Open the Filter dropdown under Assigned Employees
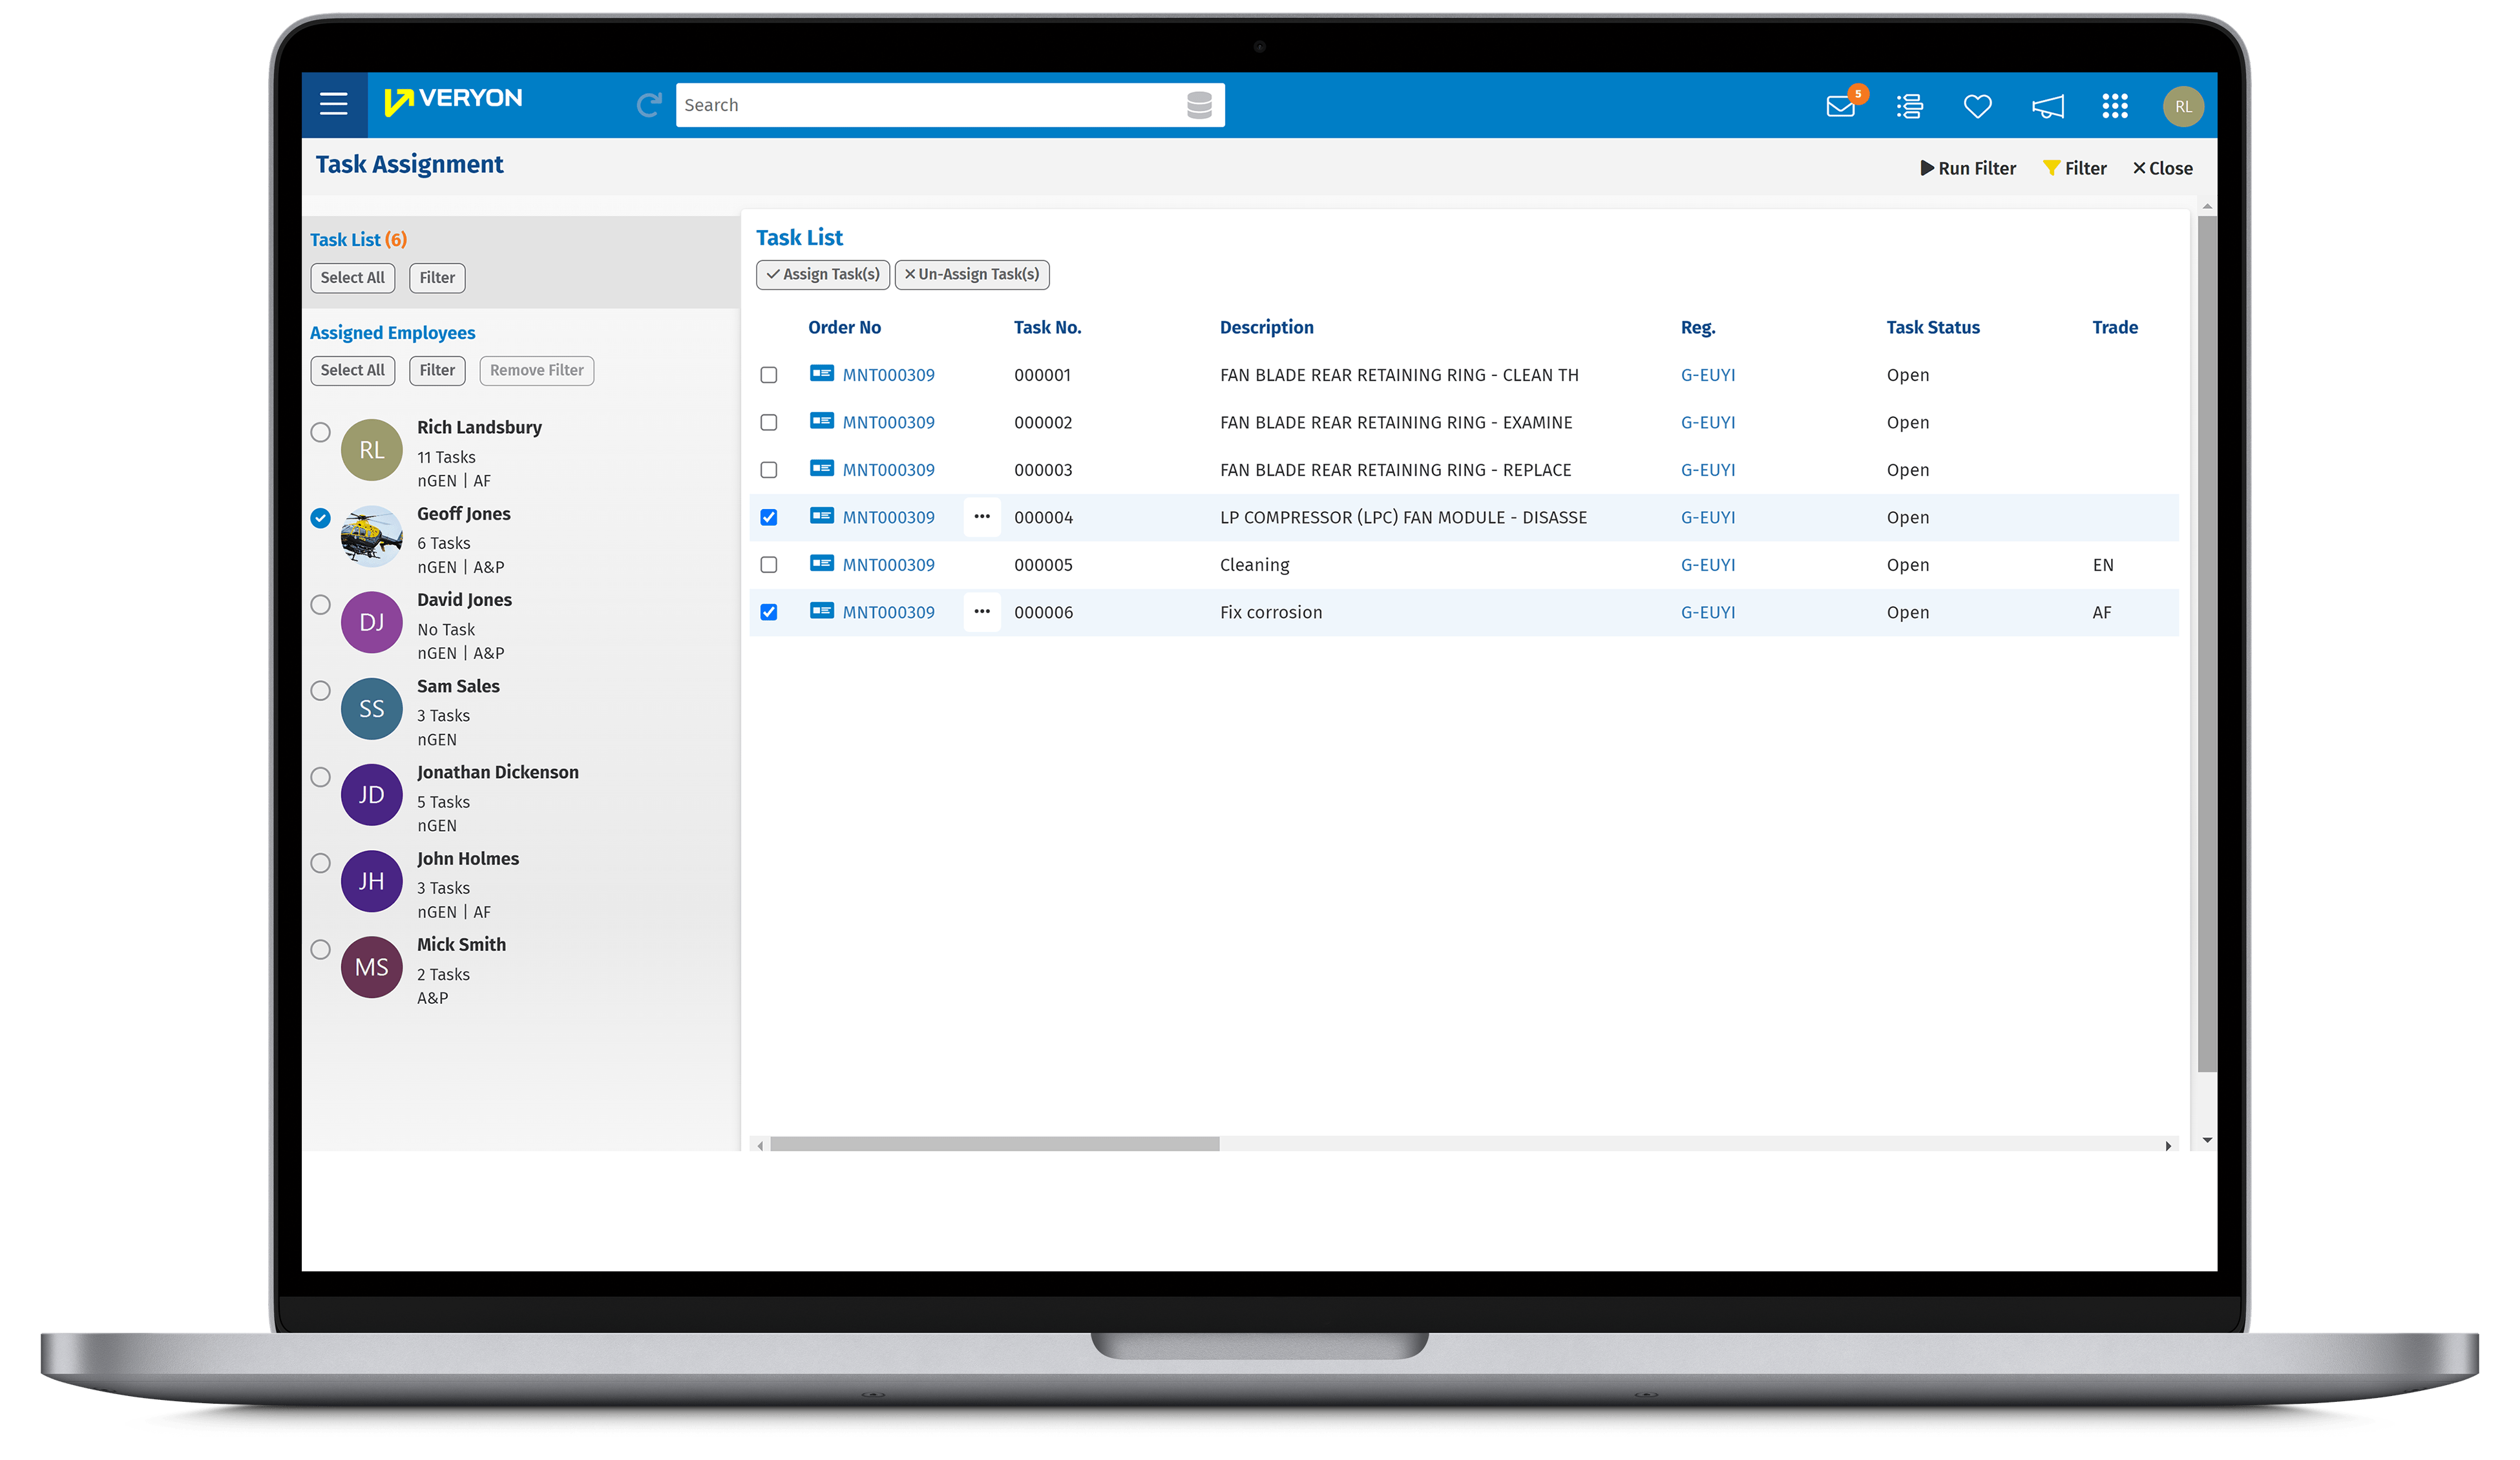This screenshot has width=2520, height=1460. (437, 370)
